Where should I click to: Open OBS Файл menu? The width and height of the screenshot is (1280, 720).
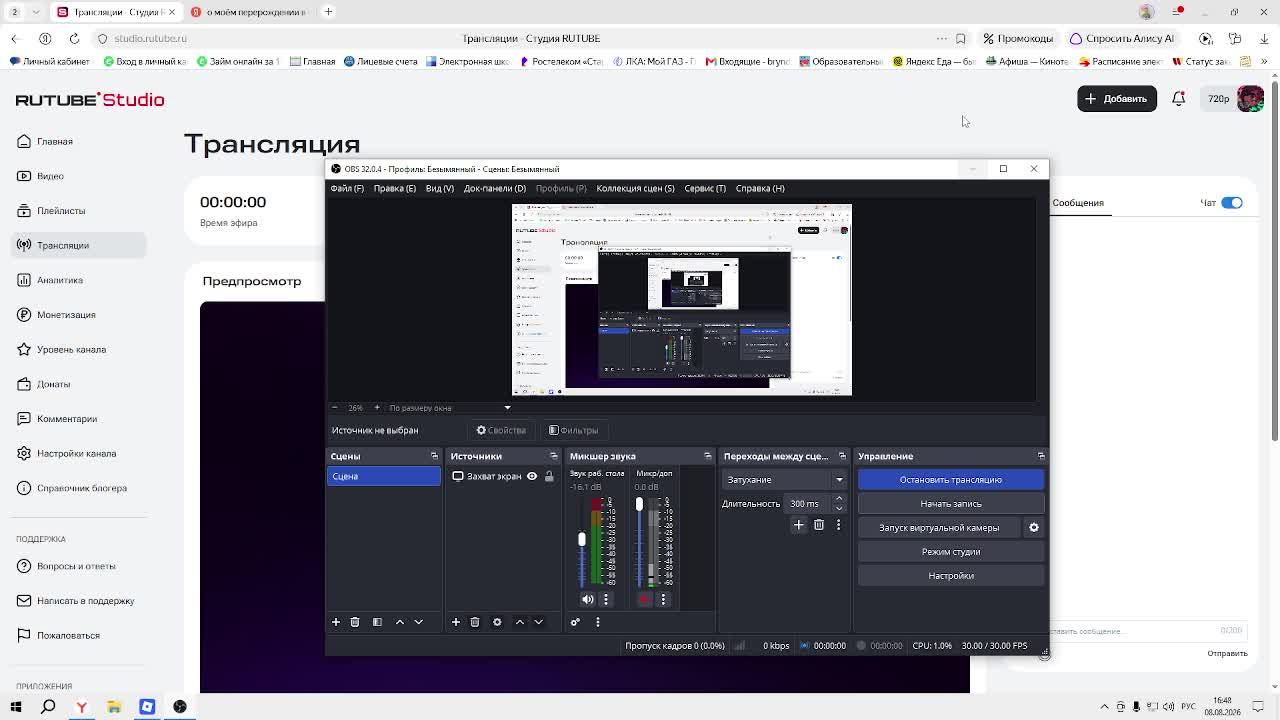coord(347,188)
